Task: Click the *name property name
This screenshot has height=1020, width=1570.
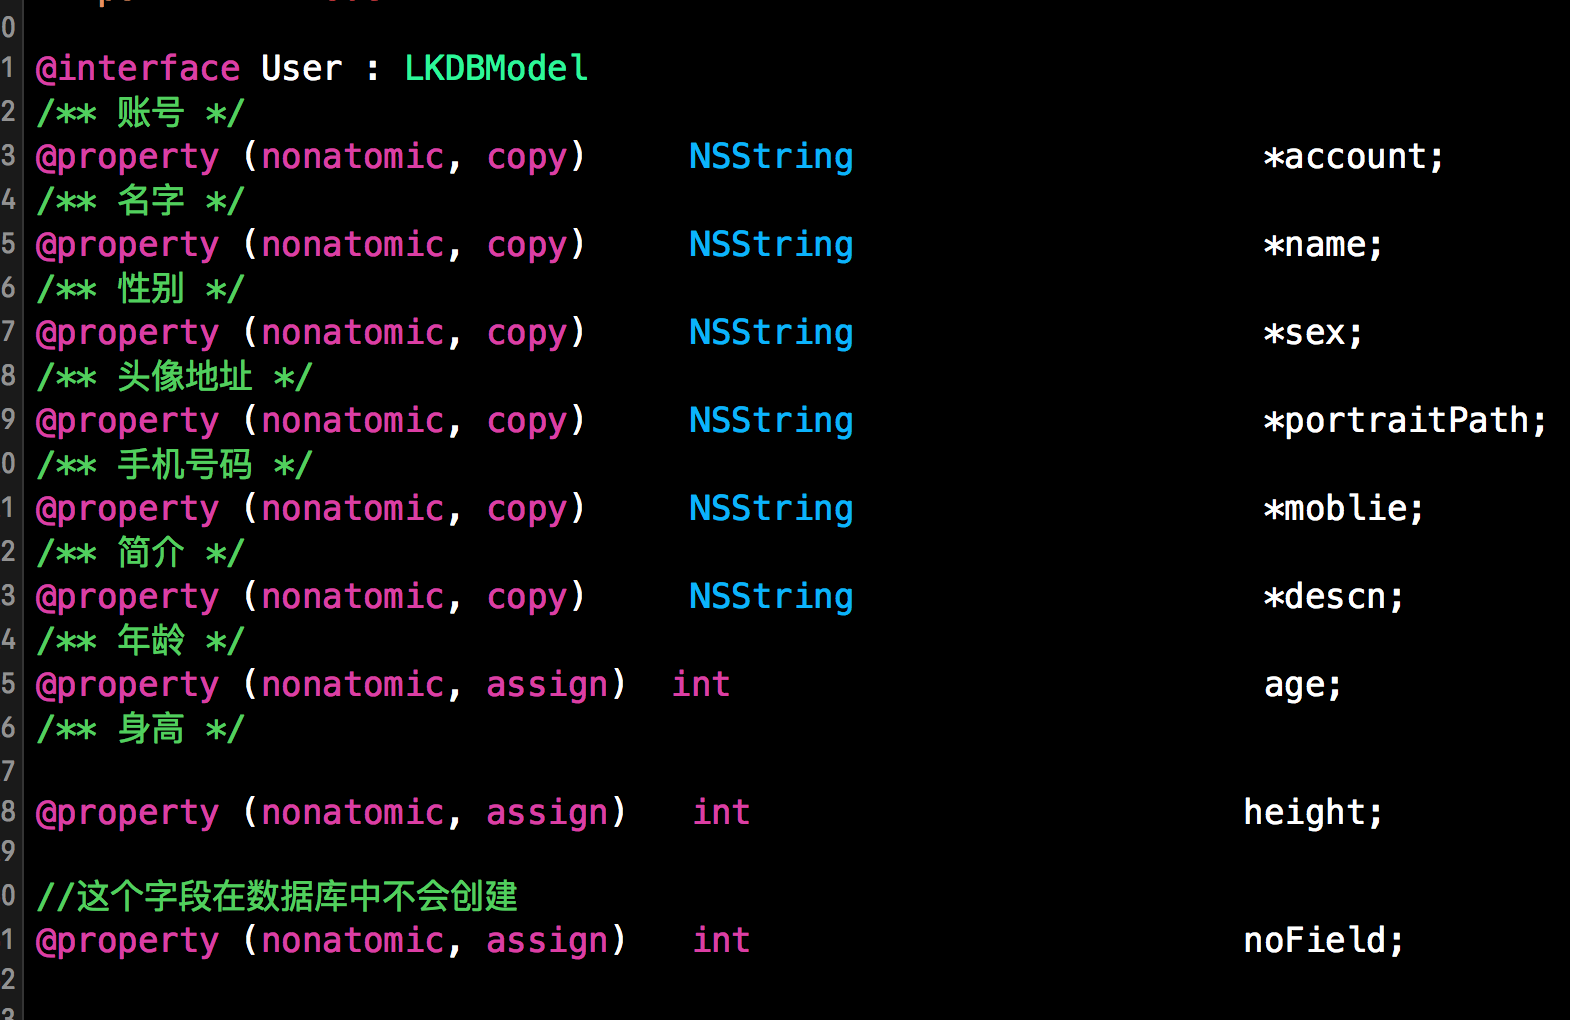Action: pyautogui.click(x=1323, y=244)
